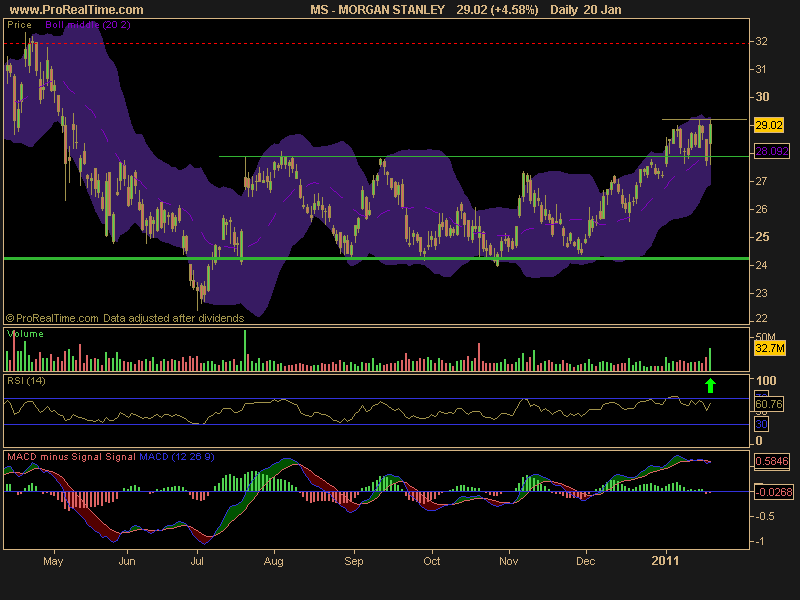Click the last green candlestick on 20 Jan
800x600 pixels.
(710, 135)
